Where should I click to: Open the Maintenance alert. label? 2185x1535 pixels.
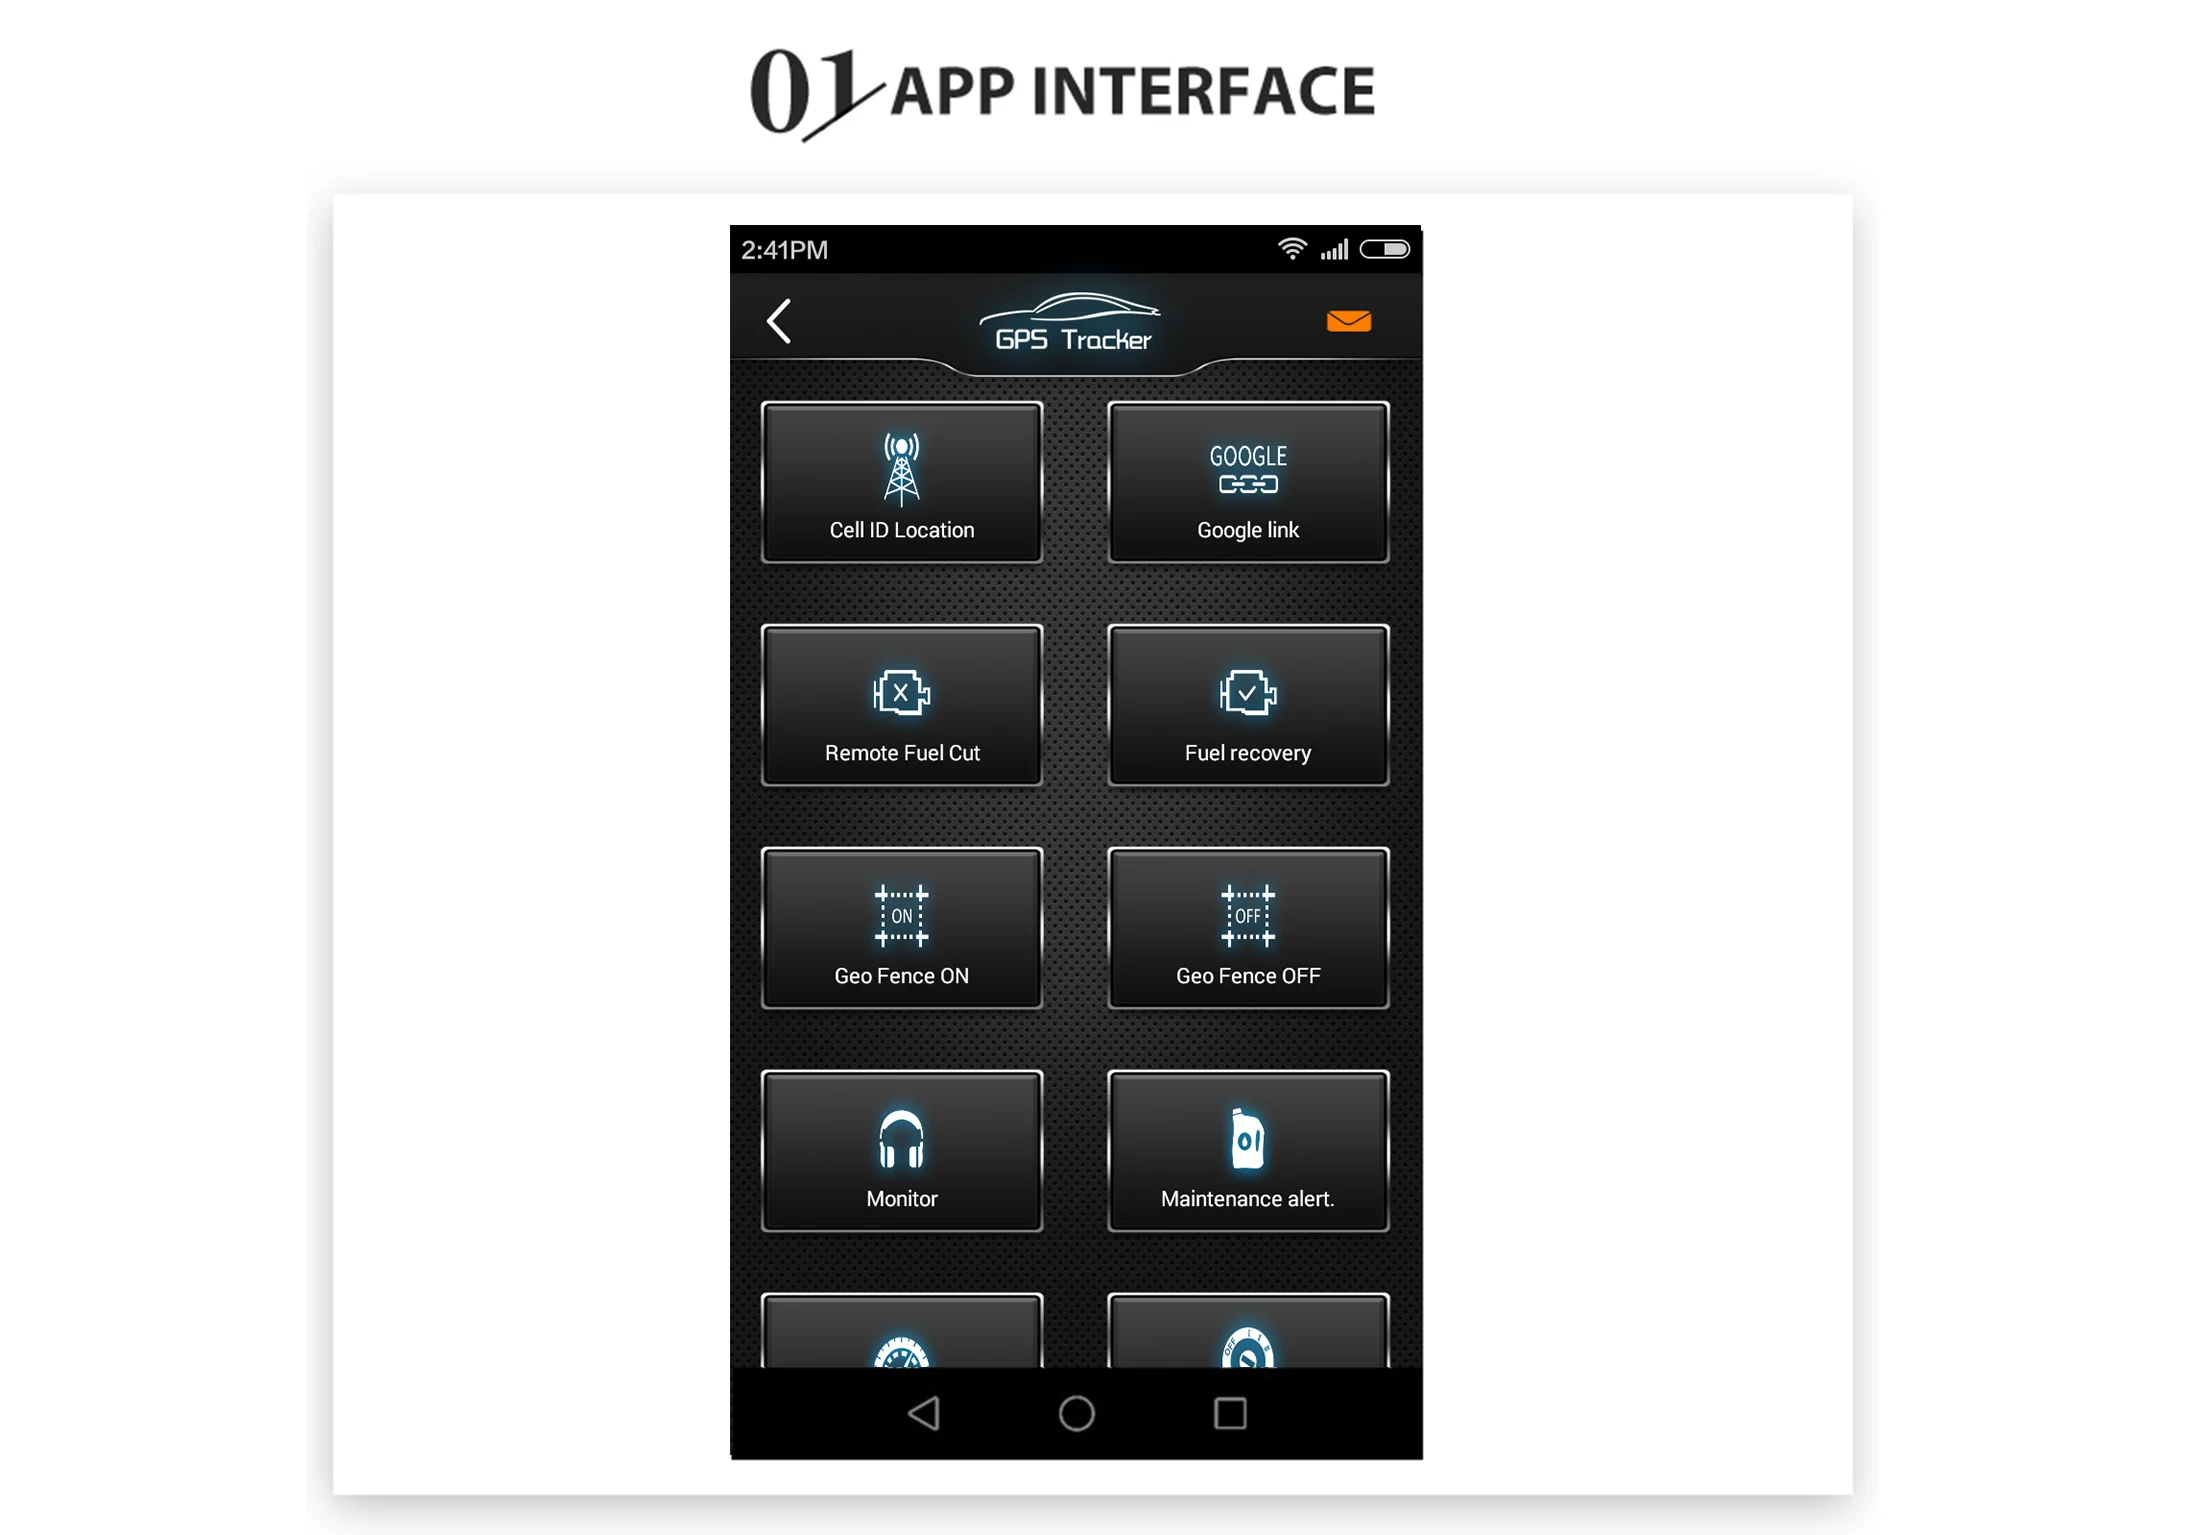[1247, 1199]
